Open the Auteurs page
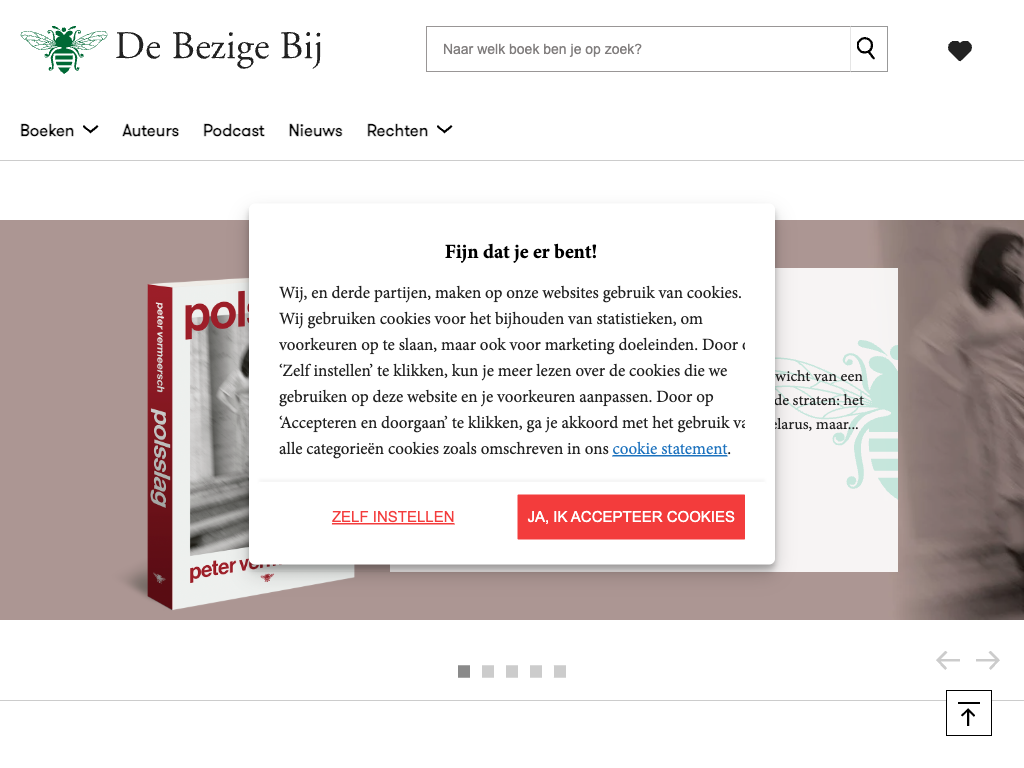This screenshot has height=768, width=1024. (x=150, y=131)
